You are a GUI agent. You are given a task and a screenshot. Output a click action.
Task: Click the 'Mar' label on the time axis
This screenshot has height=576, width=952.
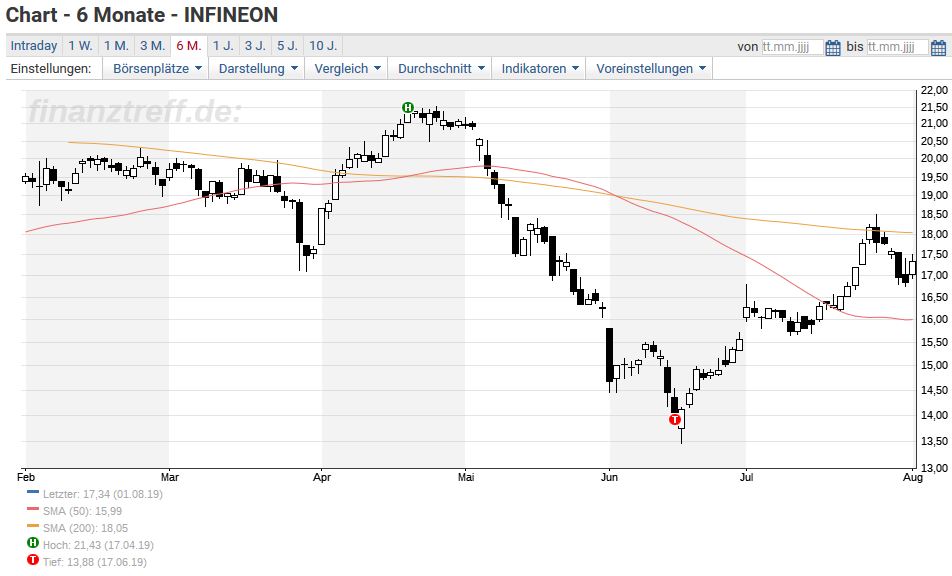(170, 477)
